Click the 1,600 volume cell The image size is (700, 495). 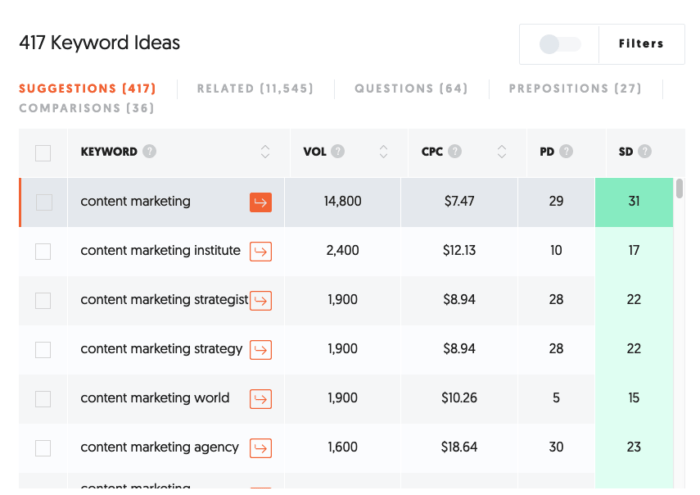tap(342, 447)
